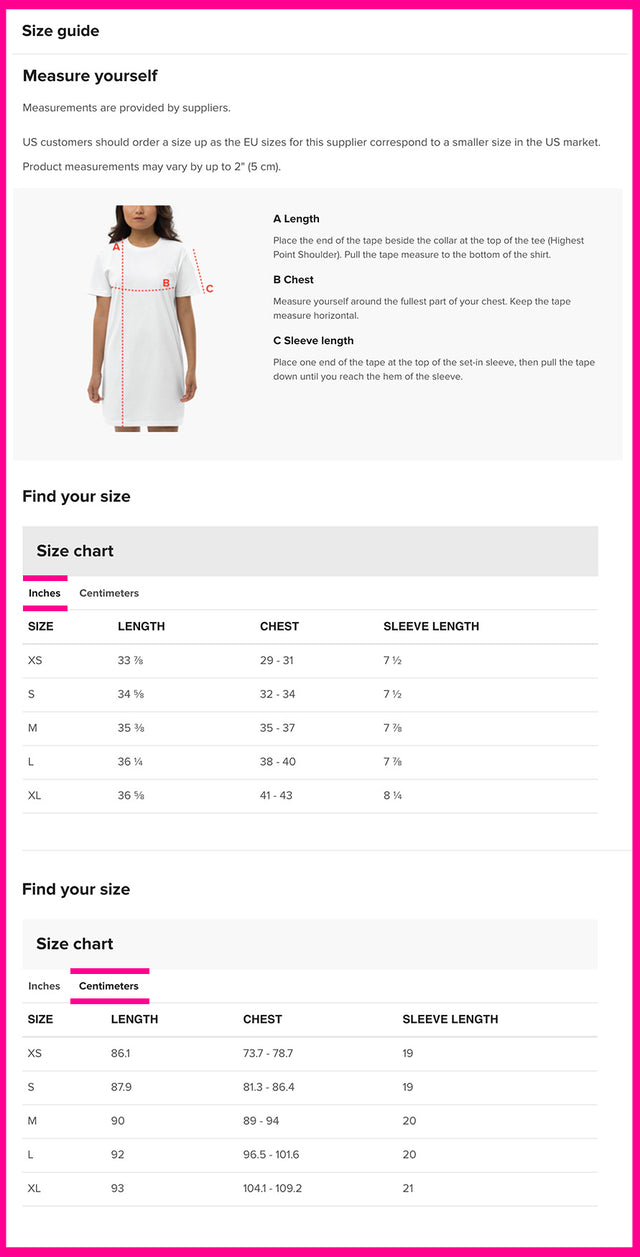
Task: Click the SLEEVE LENGTH header in the inches table
Action: (431, 627)
